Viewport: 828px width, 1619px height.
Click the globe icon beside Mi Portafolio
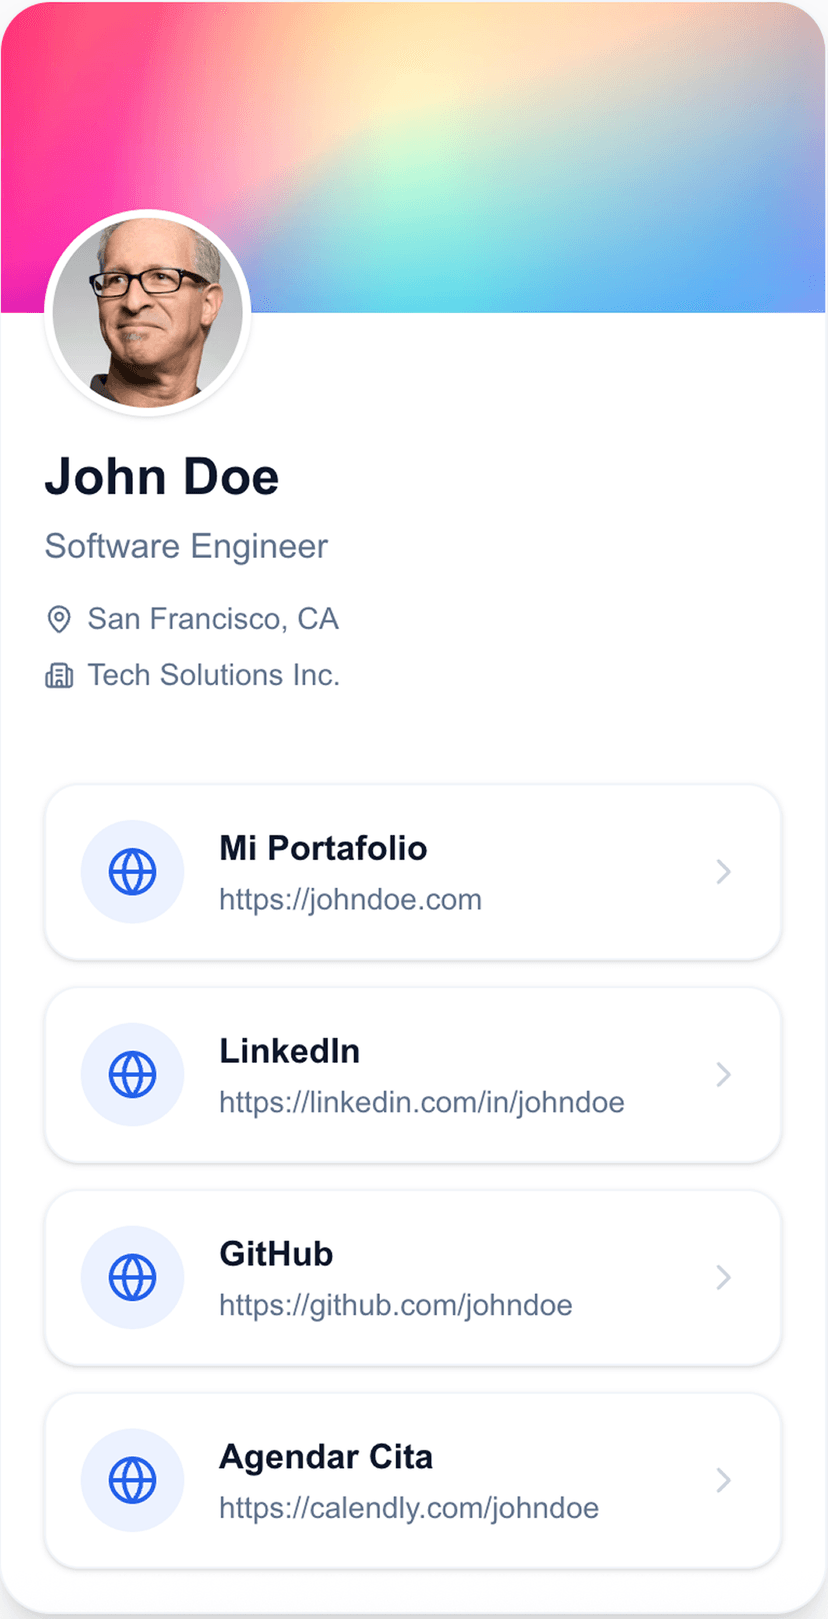click(x=132, y=872)
